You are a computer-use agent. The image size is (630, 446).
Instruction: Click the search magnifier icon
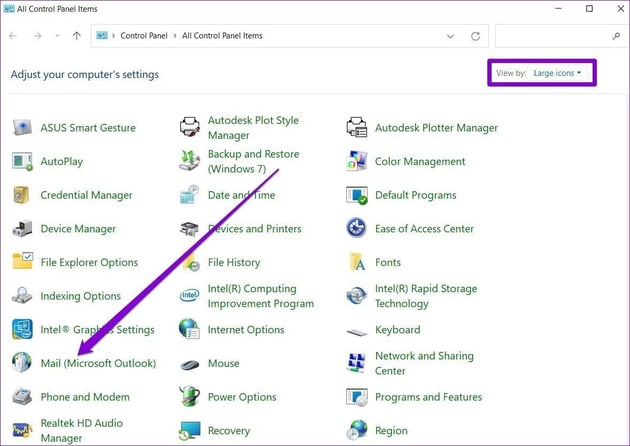(x=616, y=36)
